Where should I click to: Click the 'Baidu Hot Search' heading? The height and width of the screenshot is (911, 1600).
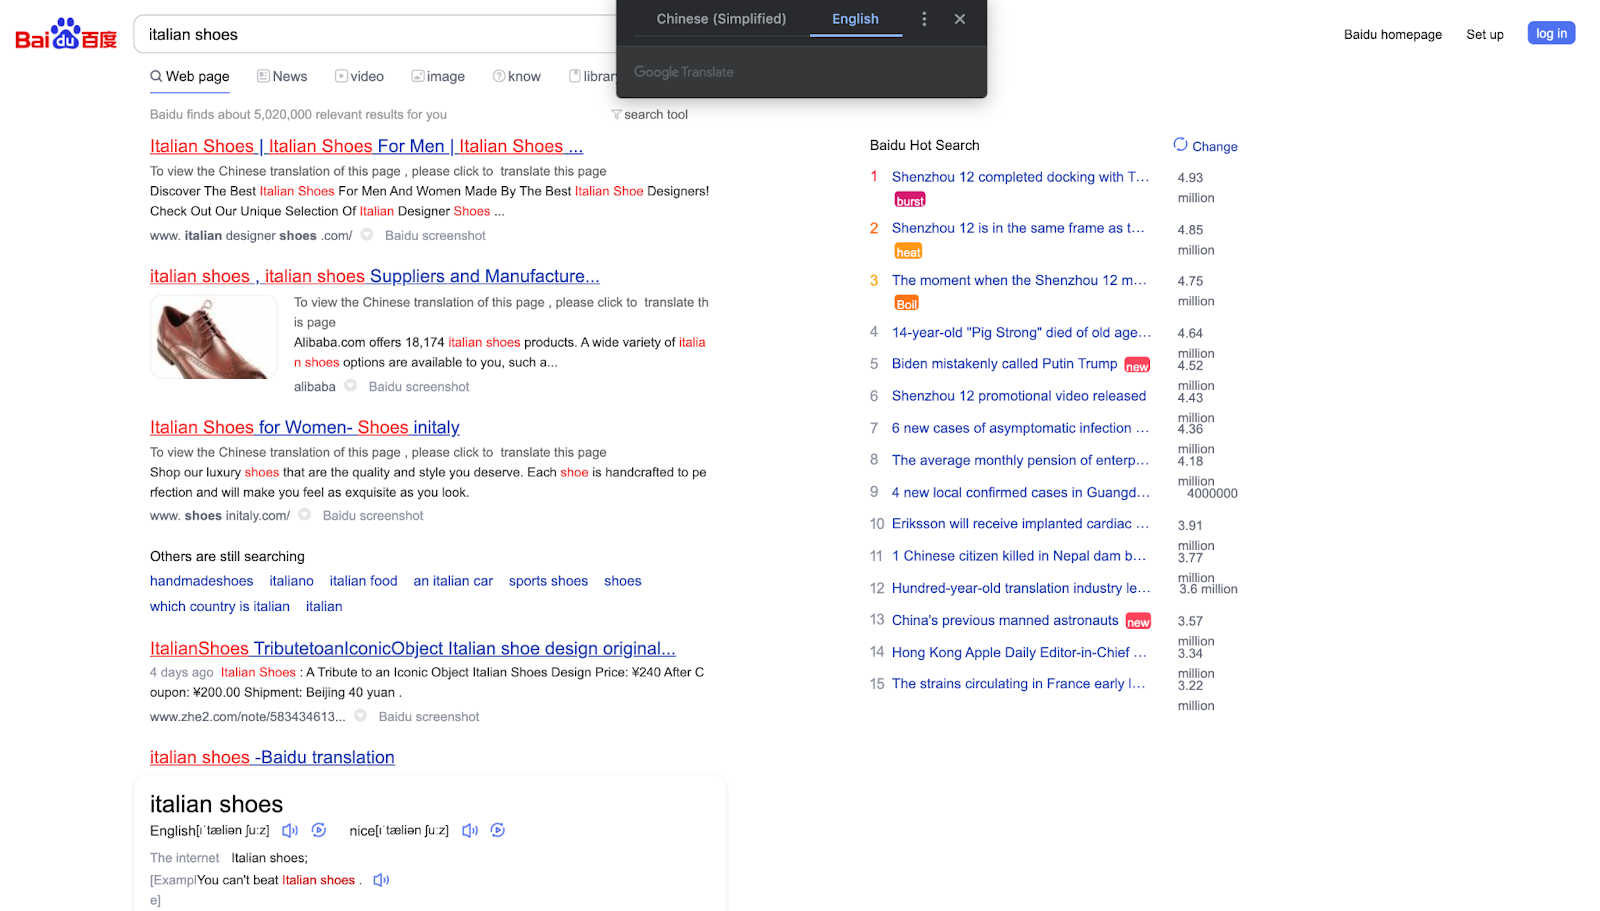coord(925,145)
